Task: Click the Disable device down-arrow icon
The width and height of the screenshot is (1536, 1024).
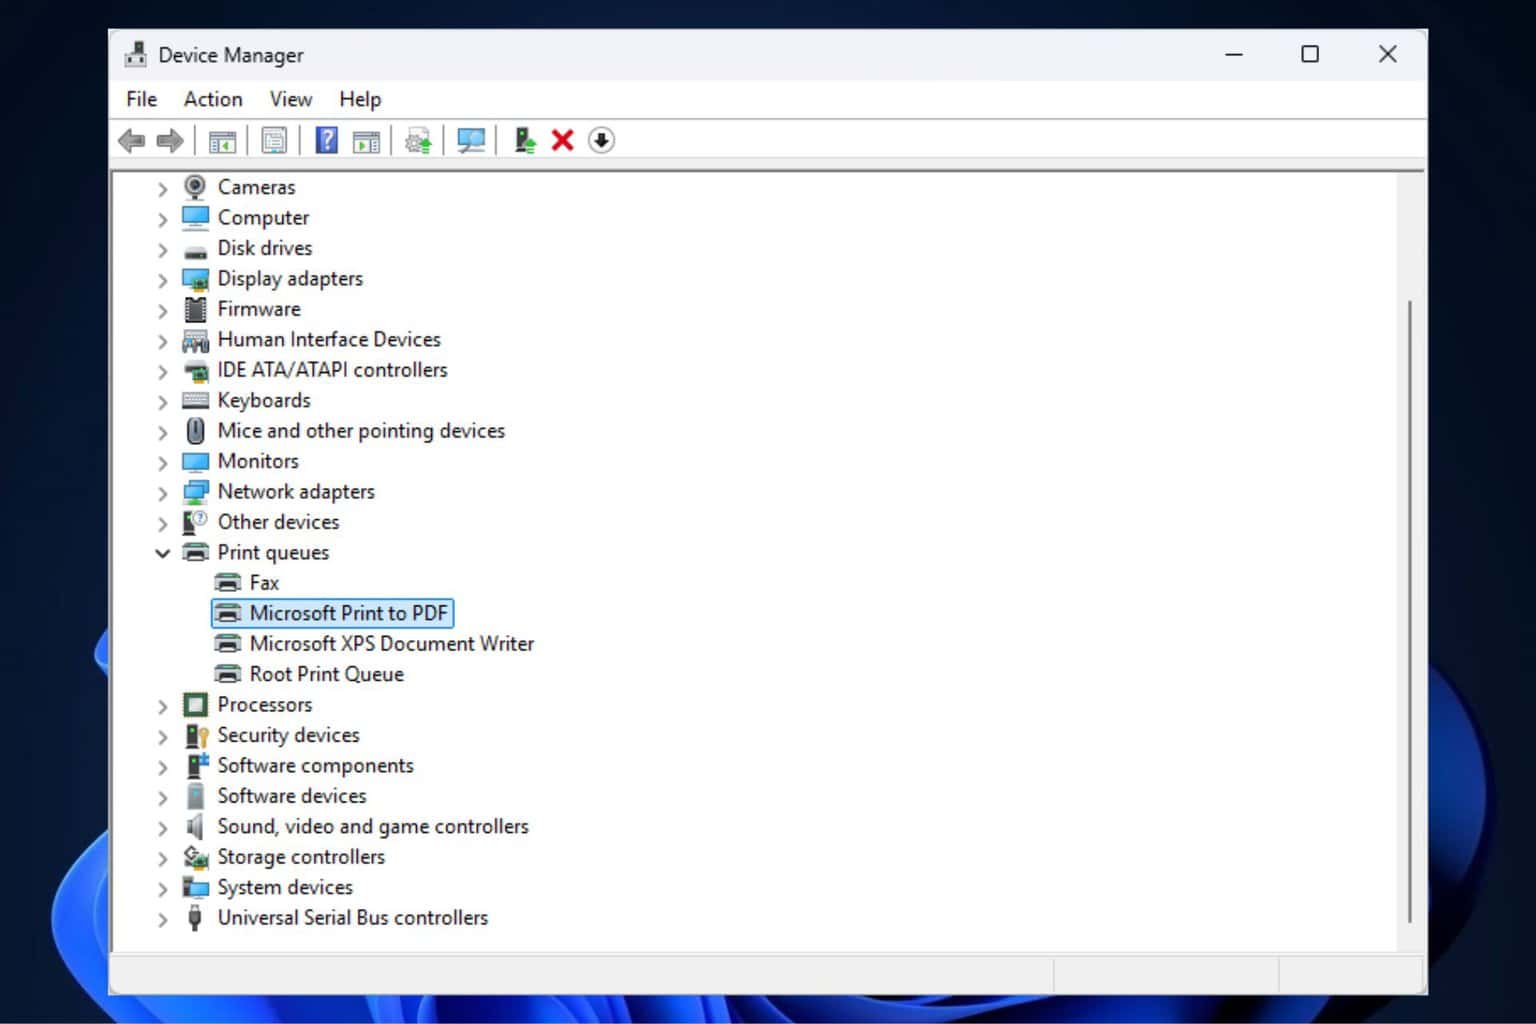Action: [x=602, y=140]
